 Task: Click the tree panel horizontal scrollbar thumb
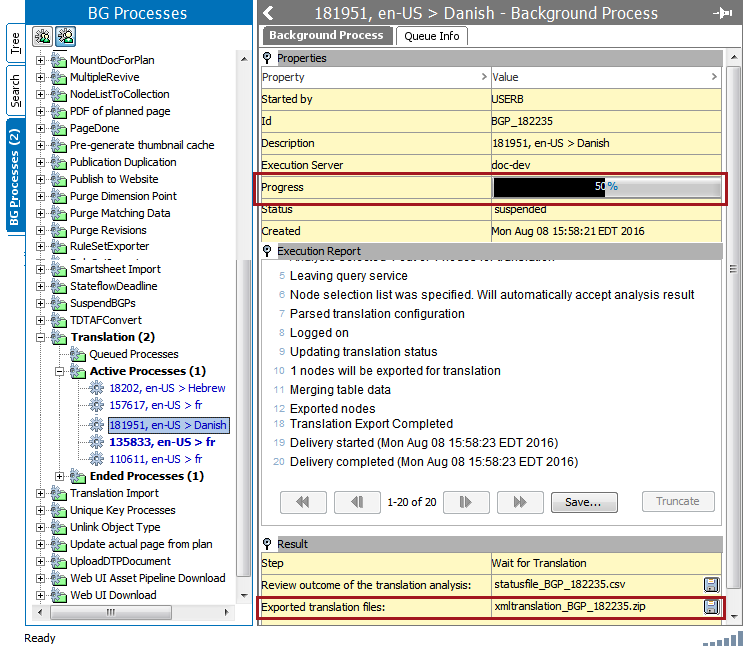click(111, 612)
